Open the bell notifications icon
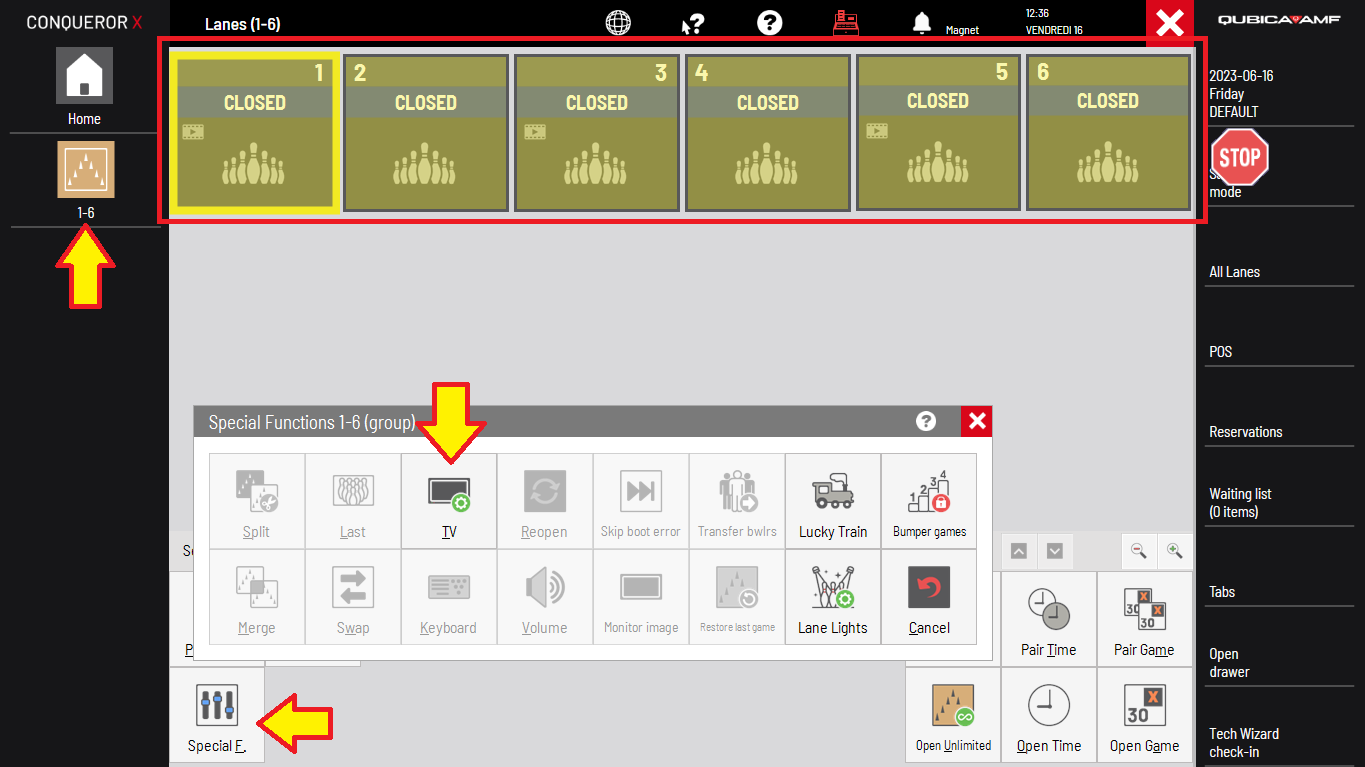The image size is (1365, 767). [x=922, y=23]
